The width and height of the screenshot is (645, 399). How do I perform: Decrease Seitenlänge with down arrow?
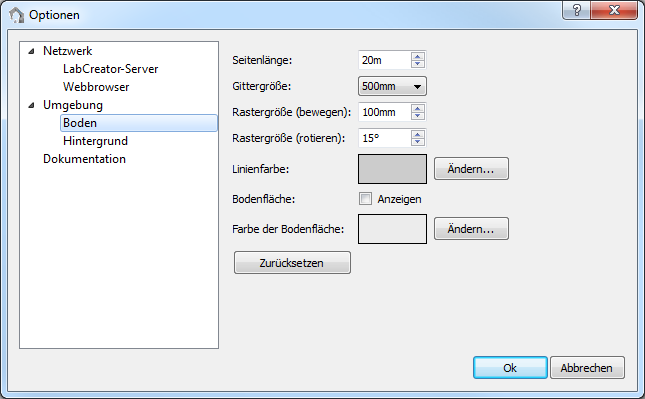[x=418, y=64]
